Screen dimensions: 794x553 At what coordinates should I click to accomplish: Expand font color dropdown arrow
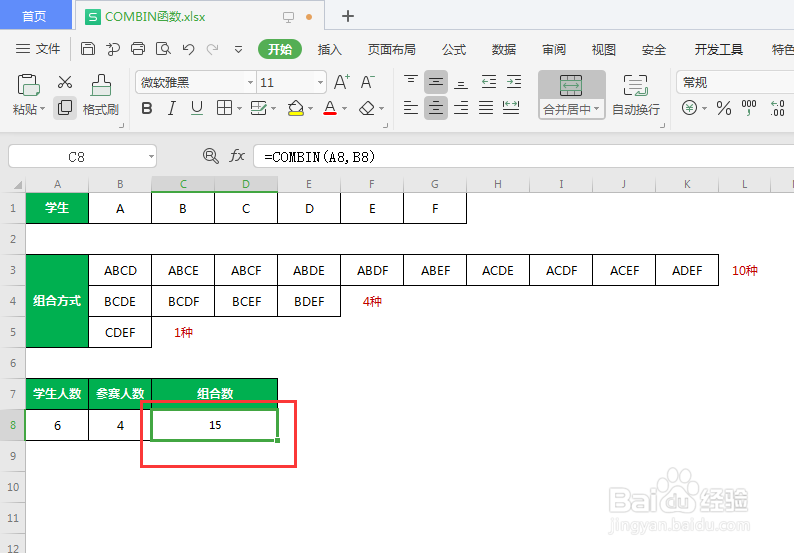[344, 108]
